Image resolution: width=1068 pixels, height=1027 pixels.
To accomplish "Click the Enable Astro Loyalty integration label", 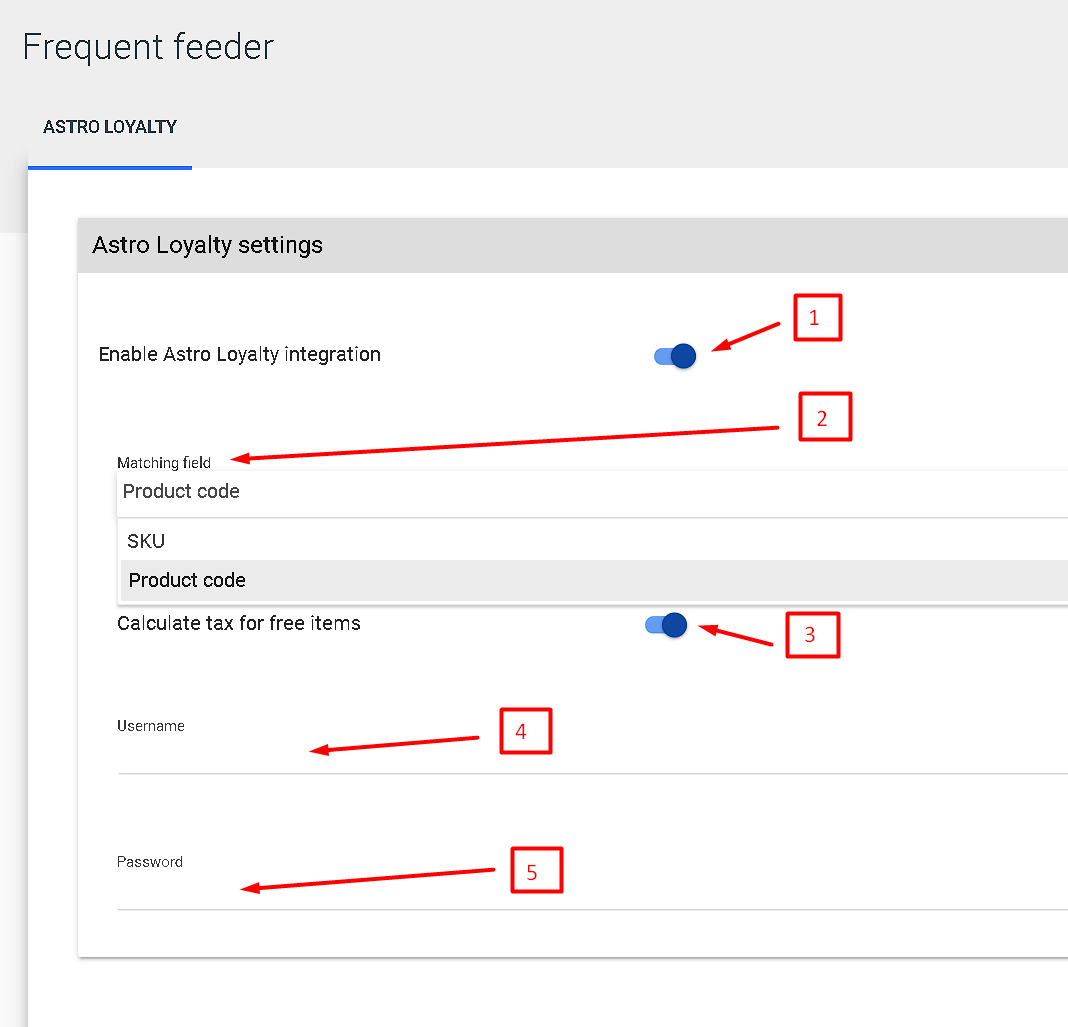I will tap(239, 354).
